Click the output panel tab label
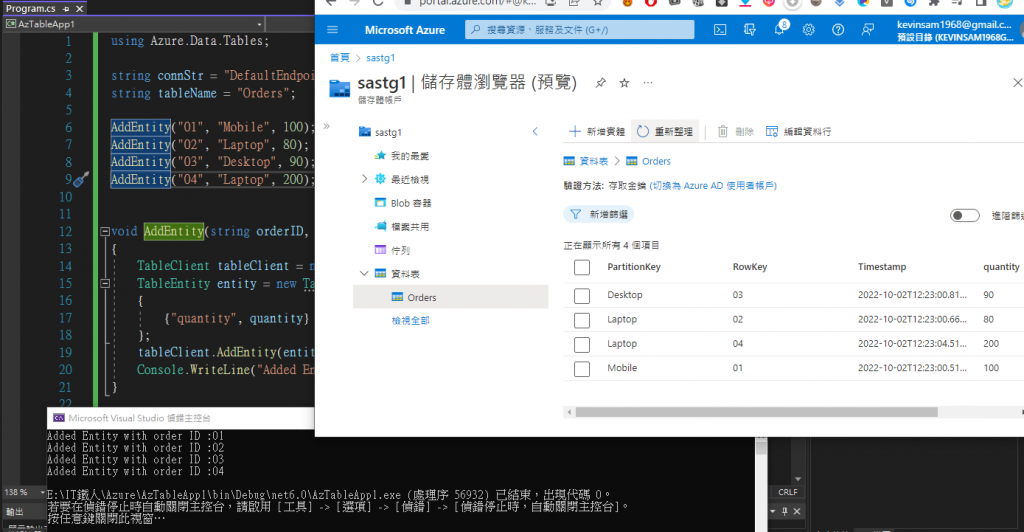Viewport: 1024px width, 532px height. 14,512
